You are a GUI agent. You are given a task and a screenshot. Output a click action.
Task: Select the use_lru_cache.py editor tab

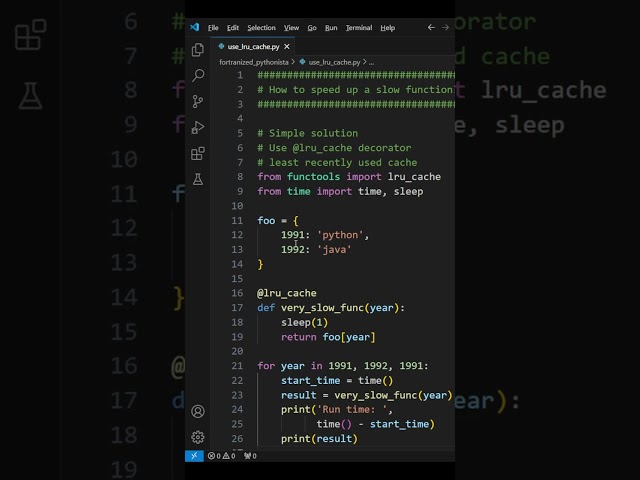point(253,47)
